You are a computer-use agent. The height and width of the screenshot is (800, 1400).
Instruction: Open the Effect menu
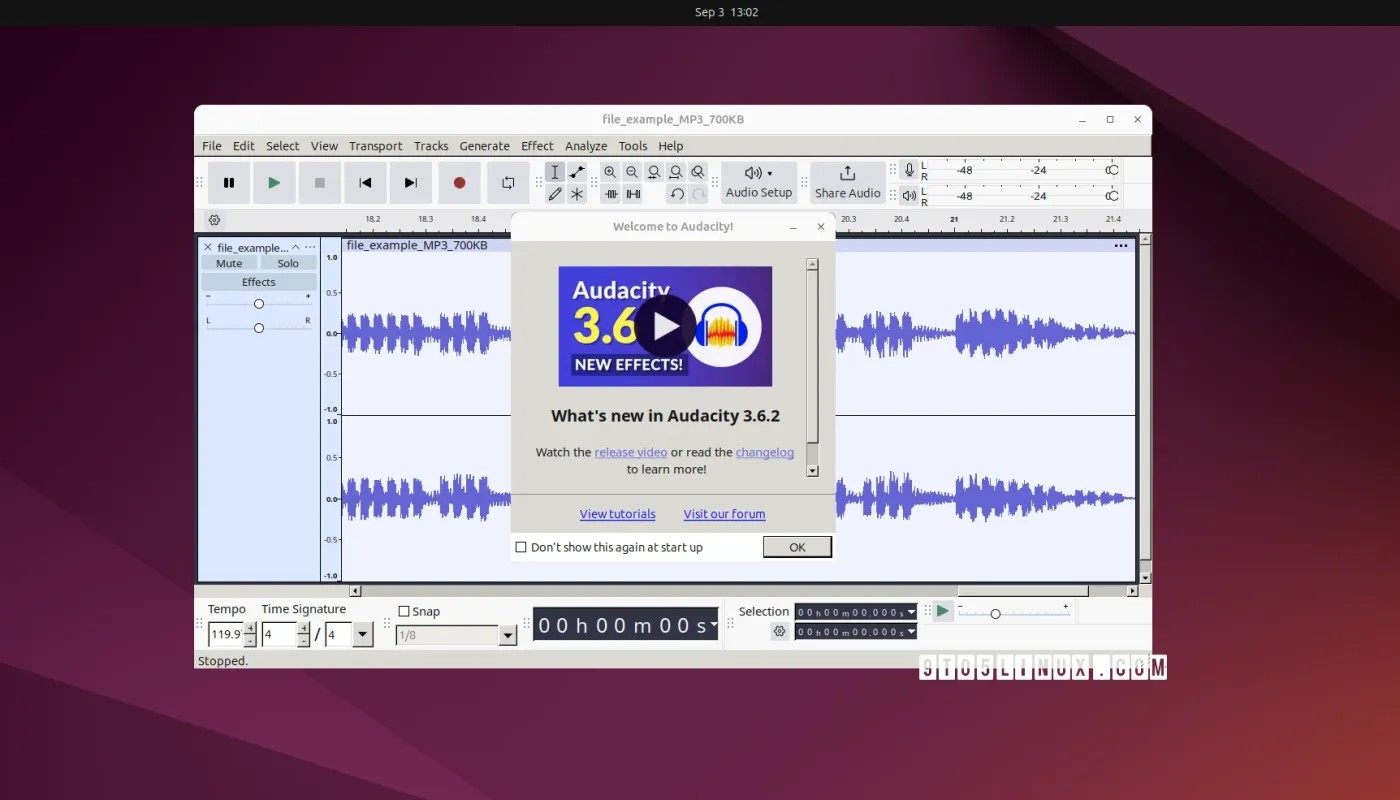click(x=537, y=145)
